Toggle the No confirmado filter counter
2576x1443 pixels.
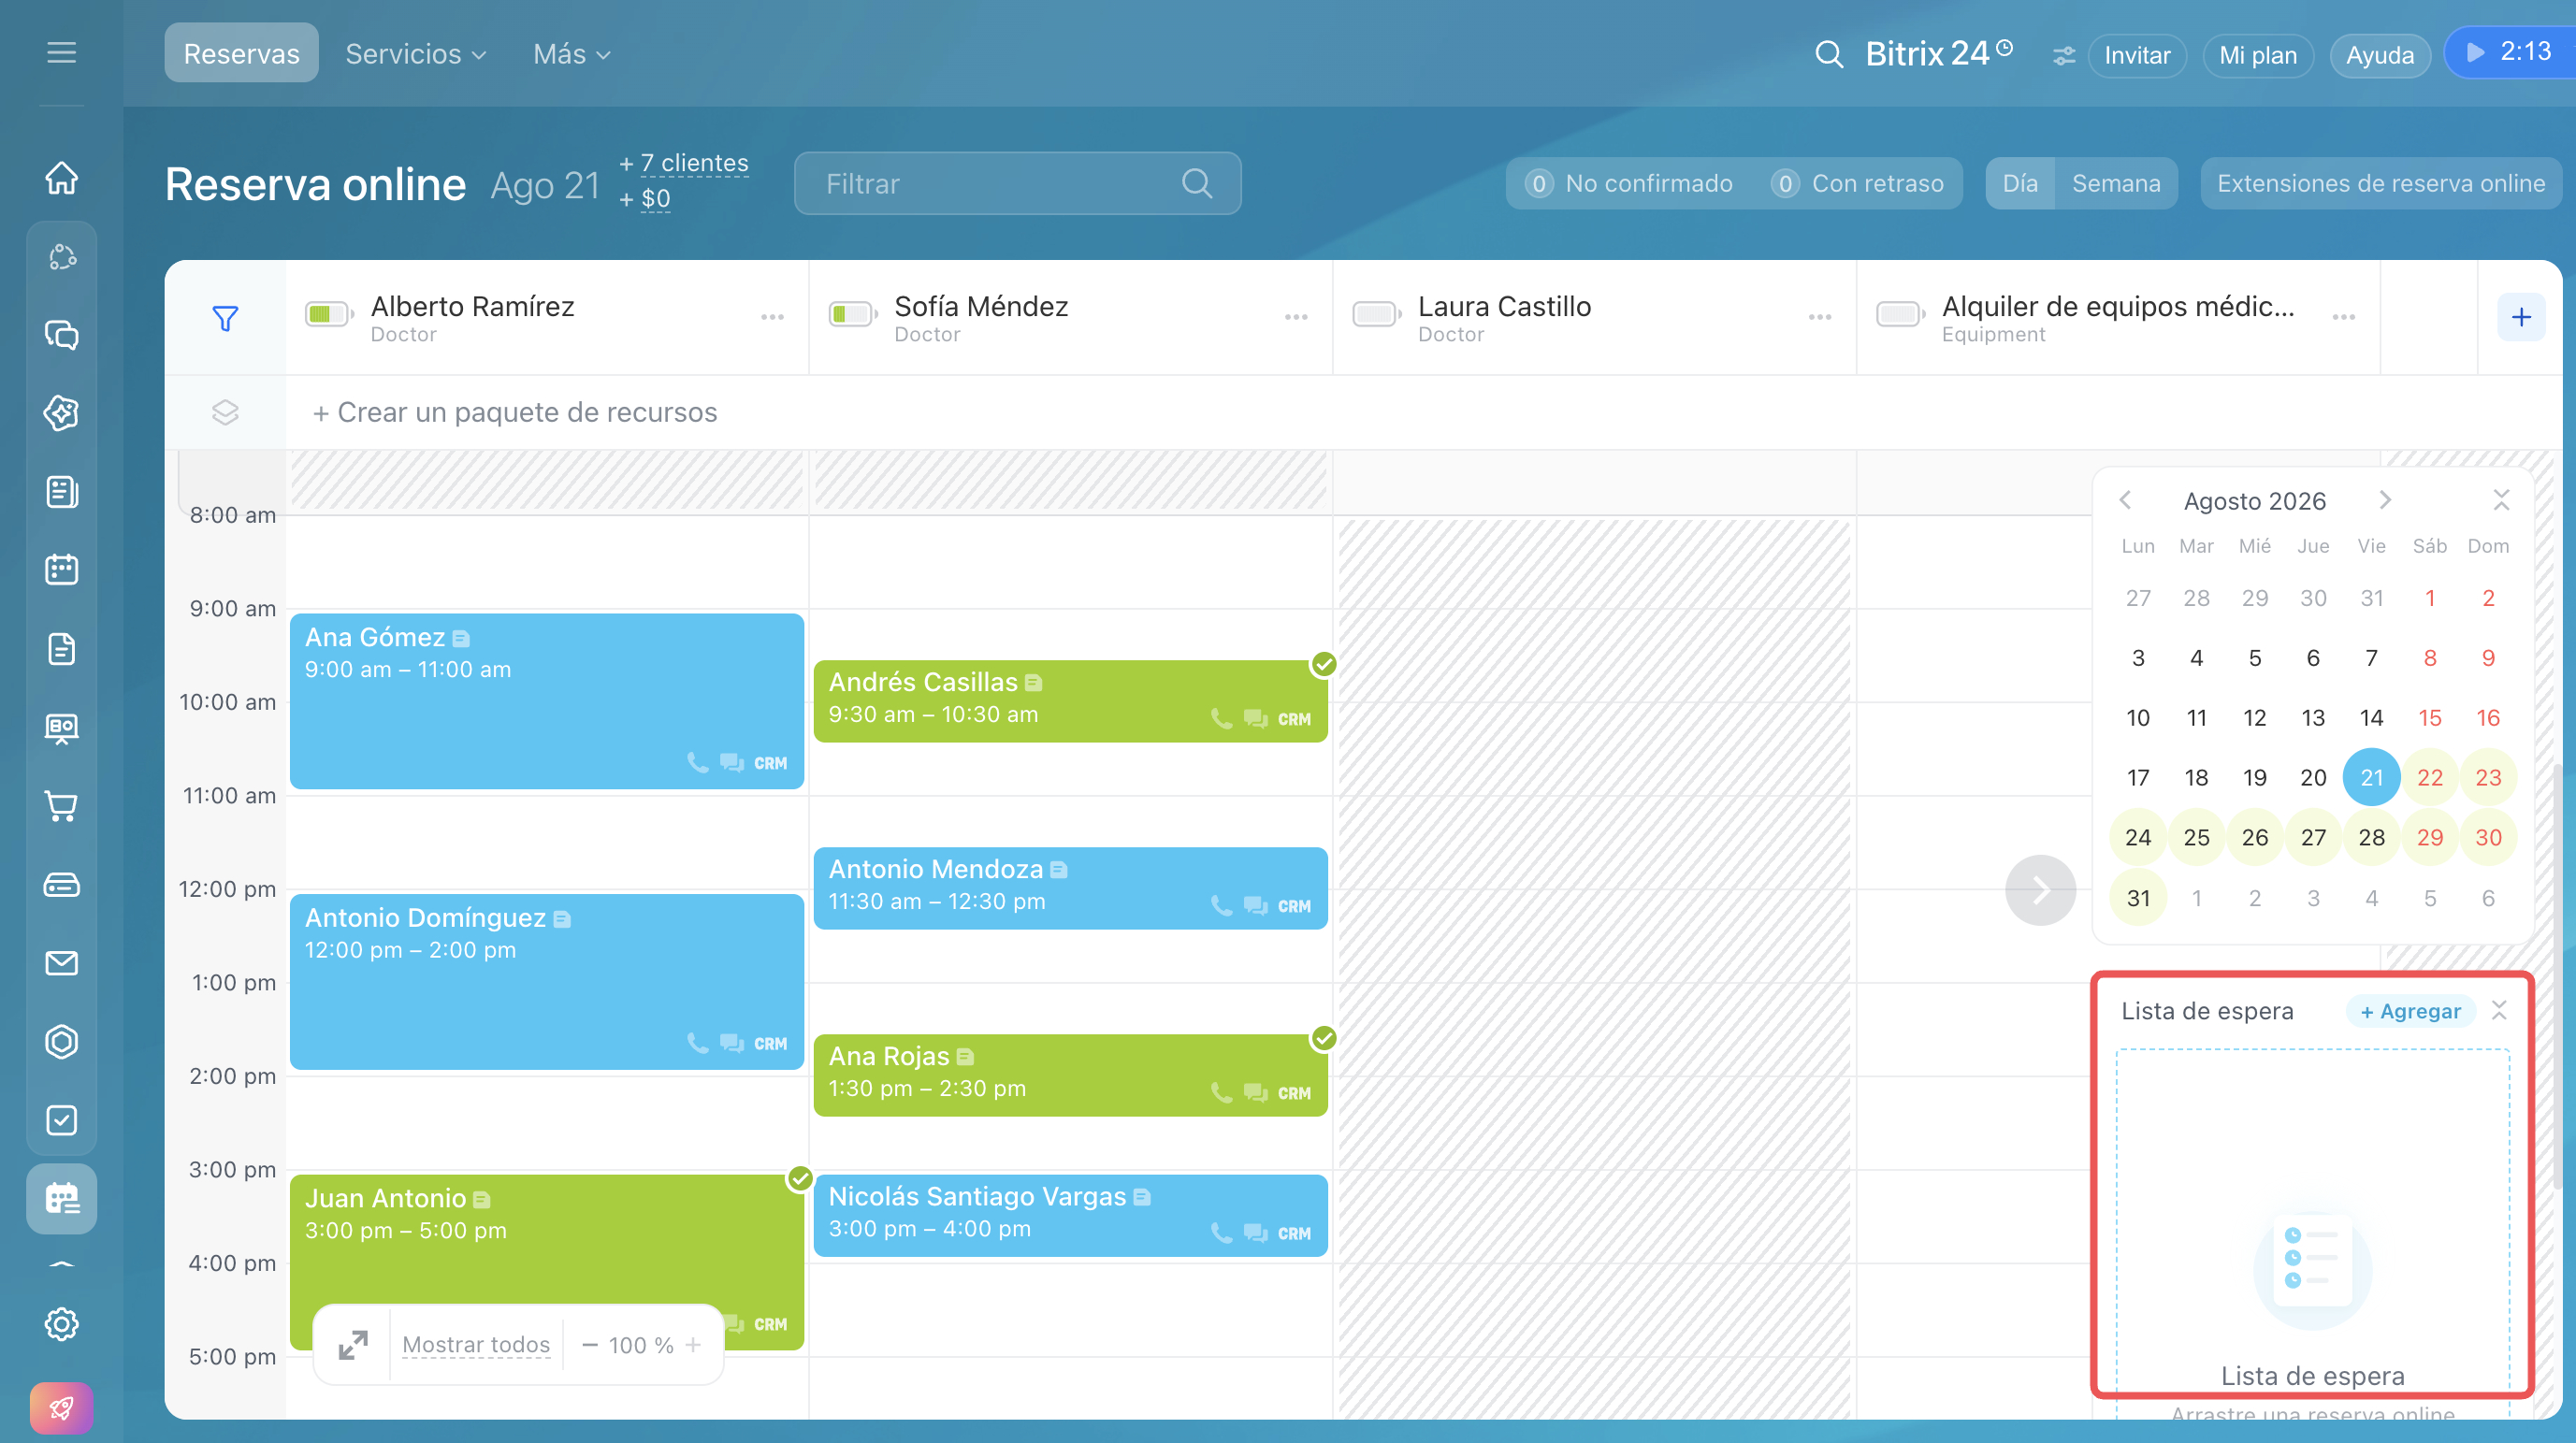[1628, 184]
